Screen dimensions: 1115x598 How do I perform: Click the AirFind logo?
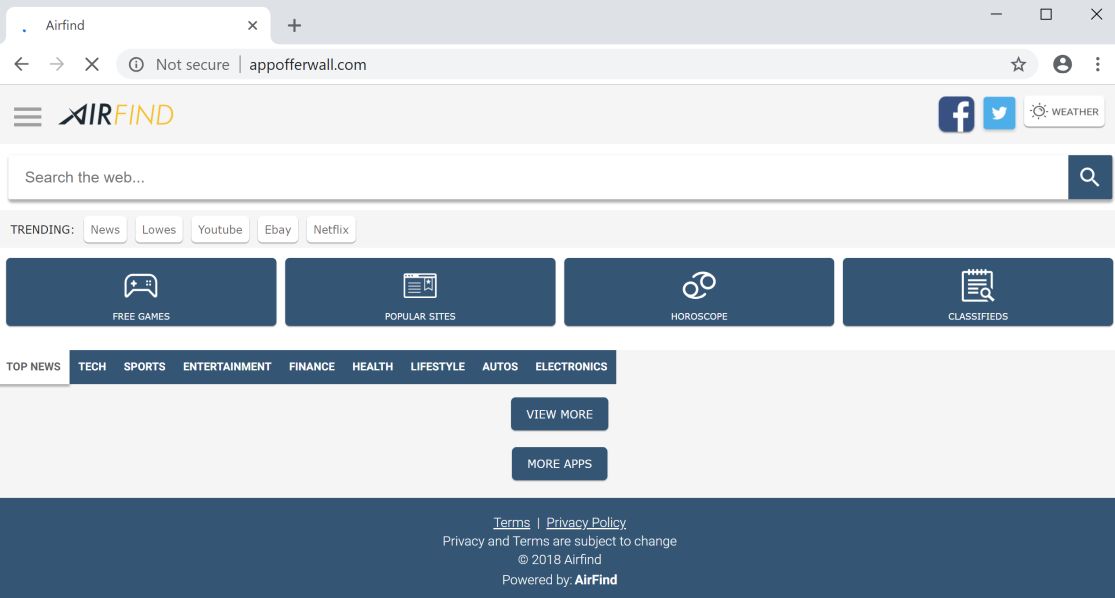[117, 114]
